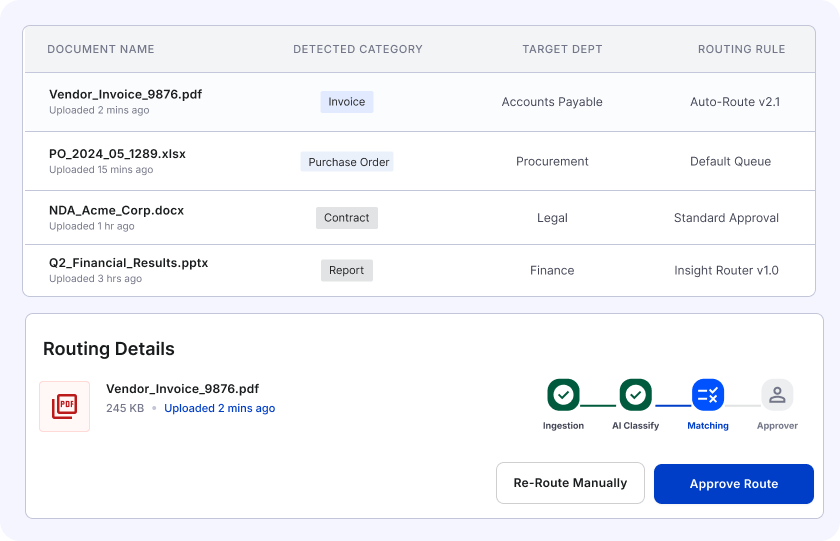Click the Routing Details heading
The width and height of the screenshot is (840, 541).
pos(109,349)
